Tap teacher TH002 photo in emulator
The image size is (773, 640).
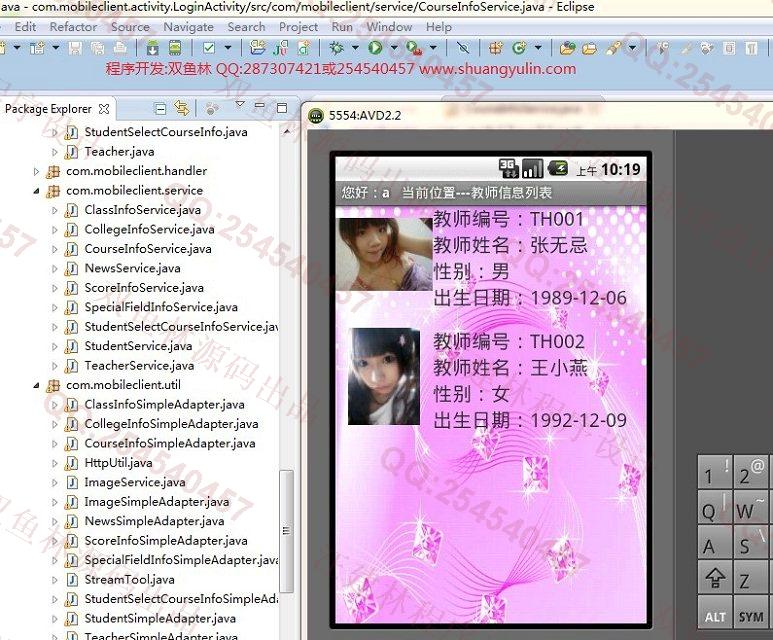(x=384, y=376)
